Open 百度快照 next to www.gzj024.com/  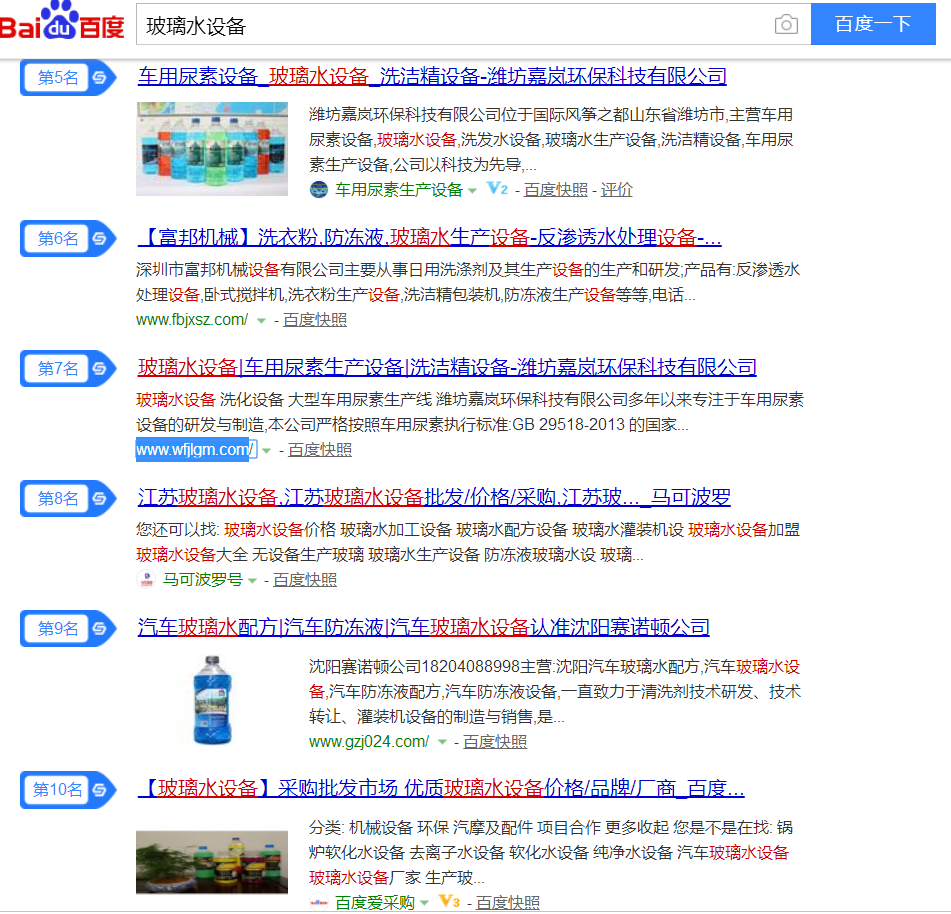pos(495,741)
